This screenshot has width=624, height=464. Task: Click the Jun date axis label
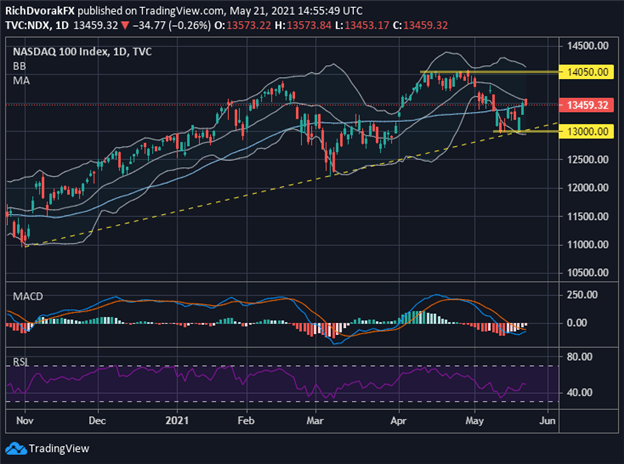pyautogui.click(x=547, y=421)
